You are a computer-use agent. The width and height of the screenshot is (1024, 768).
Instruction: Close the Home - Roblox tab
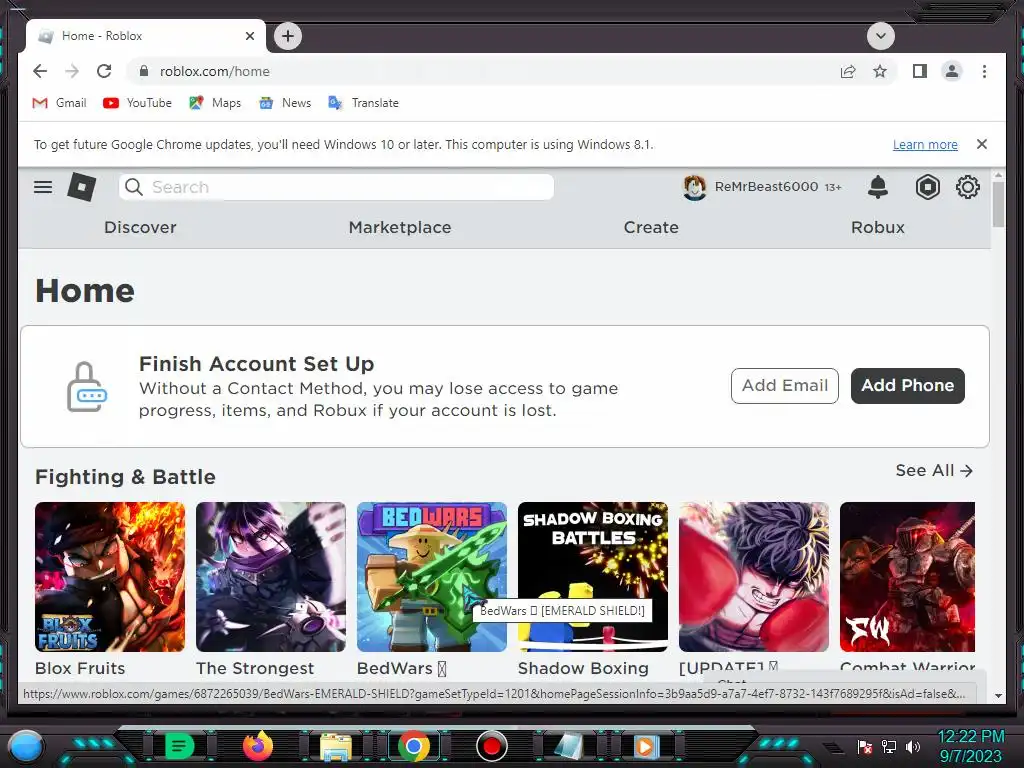click(x=249, y=36)
